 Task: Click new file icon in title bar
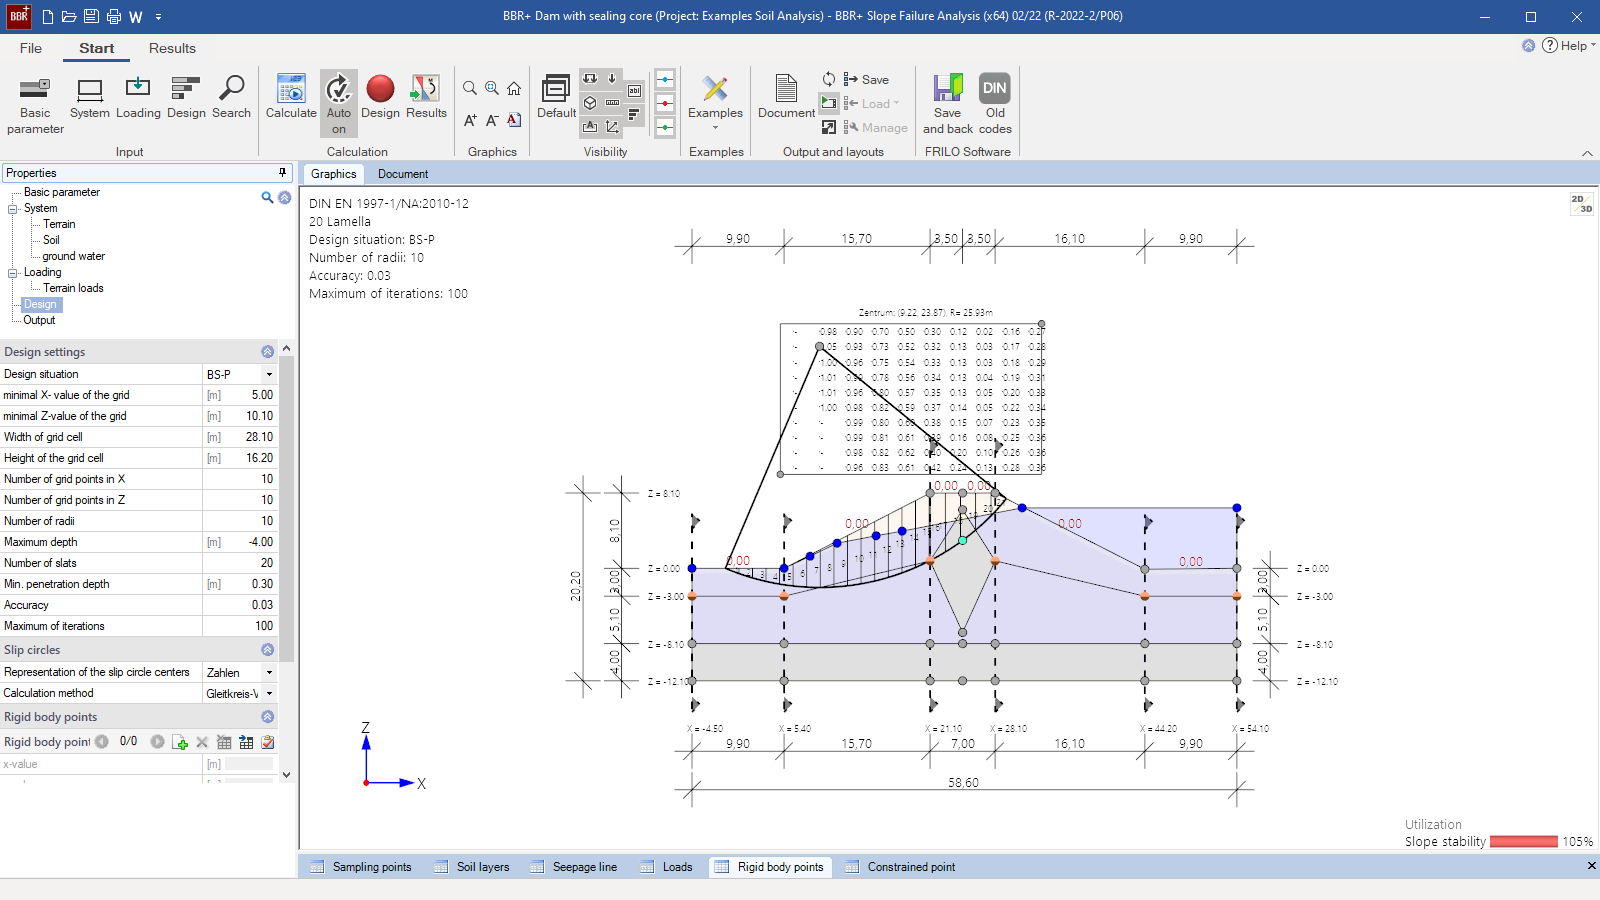coord(48,17)
